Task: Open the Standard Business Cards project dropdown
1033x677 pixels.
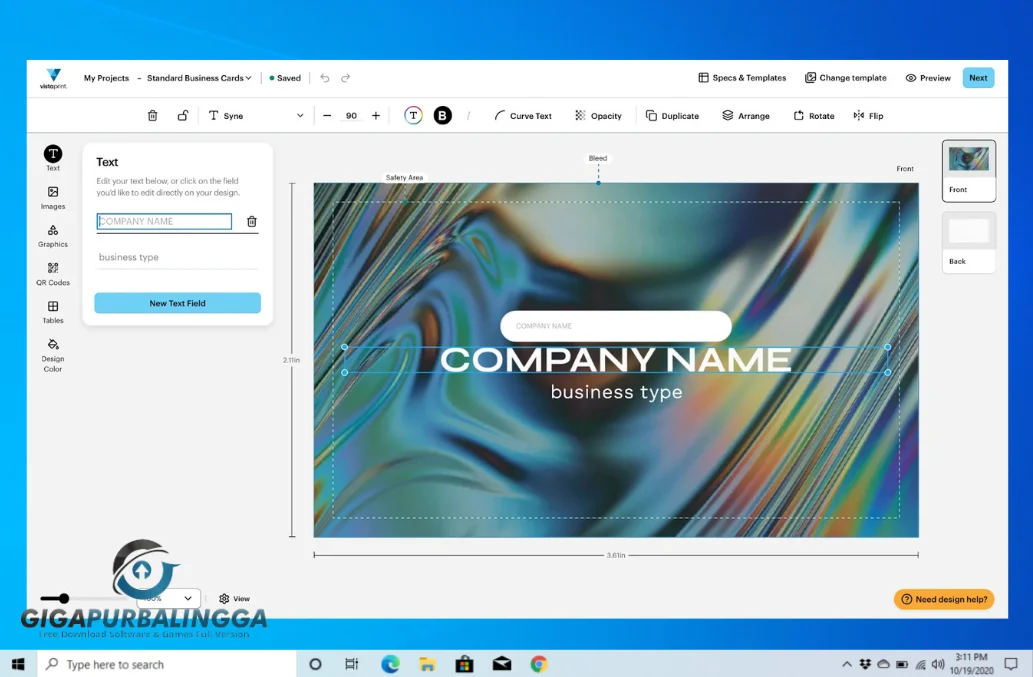Action: 199,78
